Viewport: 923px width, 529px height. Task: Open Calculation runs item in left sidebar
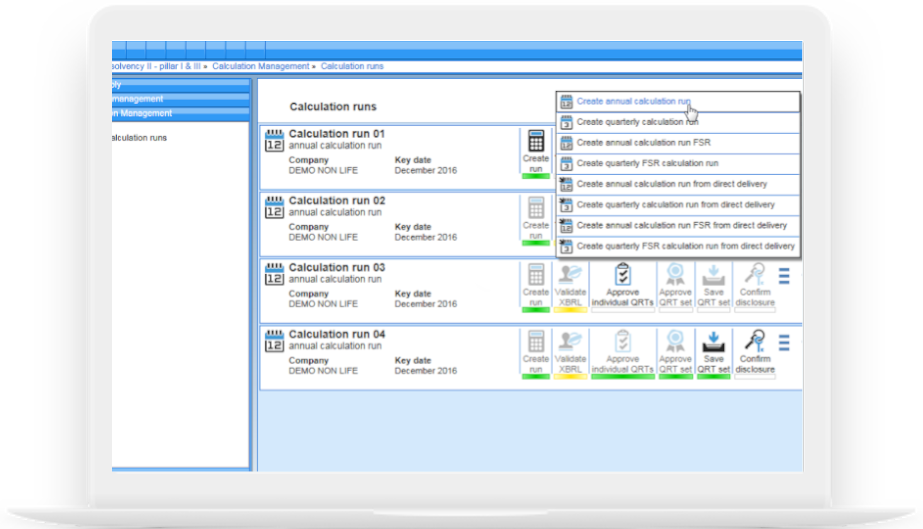[138, 138]
